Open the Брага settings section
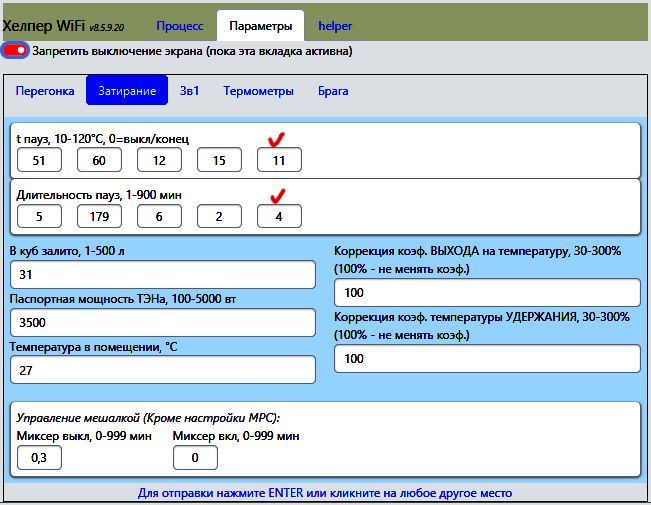The image size is (651, 505). click(333, 91)
